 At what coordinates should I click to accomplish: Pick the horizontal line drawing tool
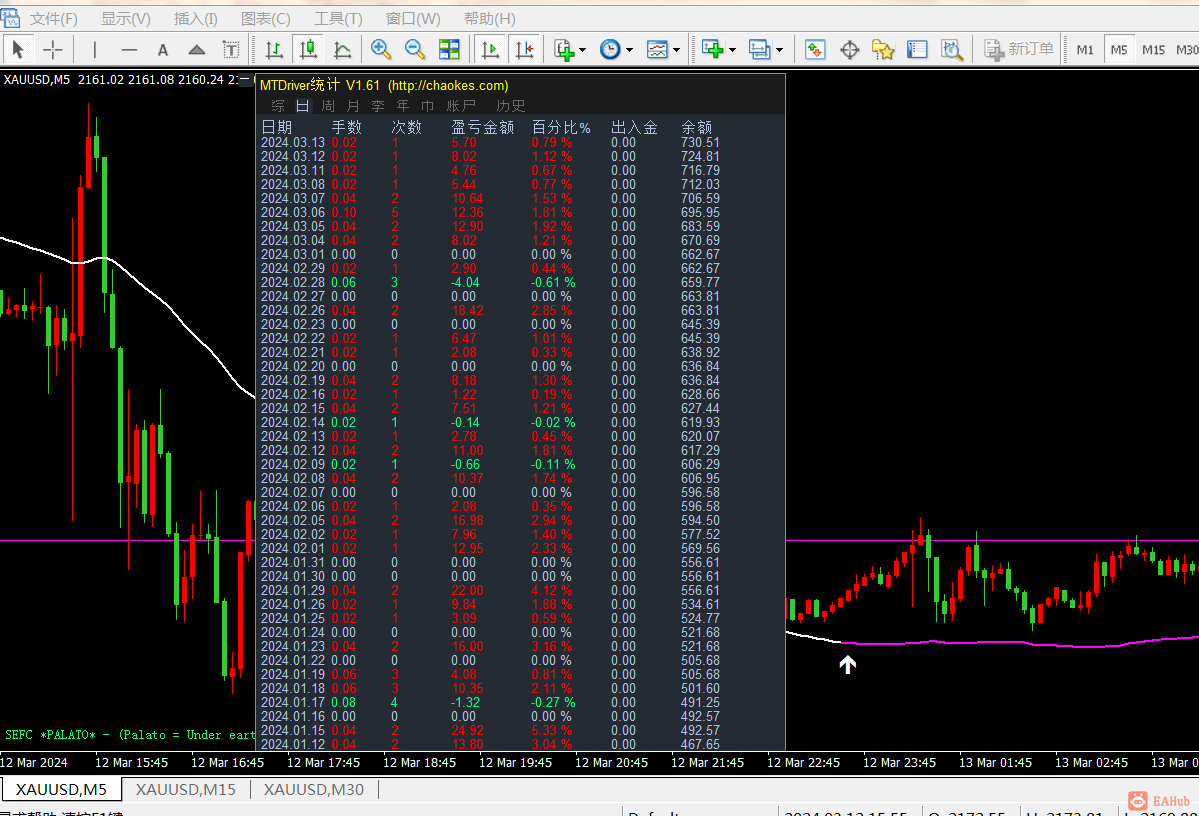point(129,50)
